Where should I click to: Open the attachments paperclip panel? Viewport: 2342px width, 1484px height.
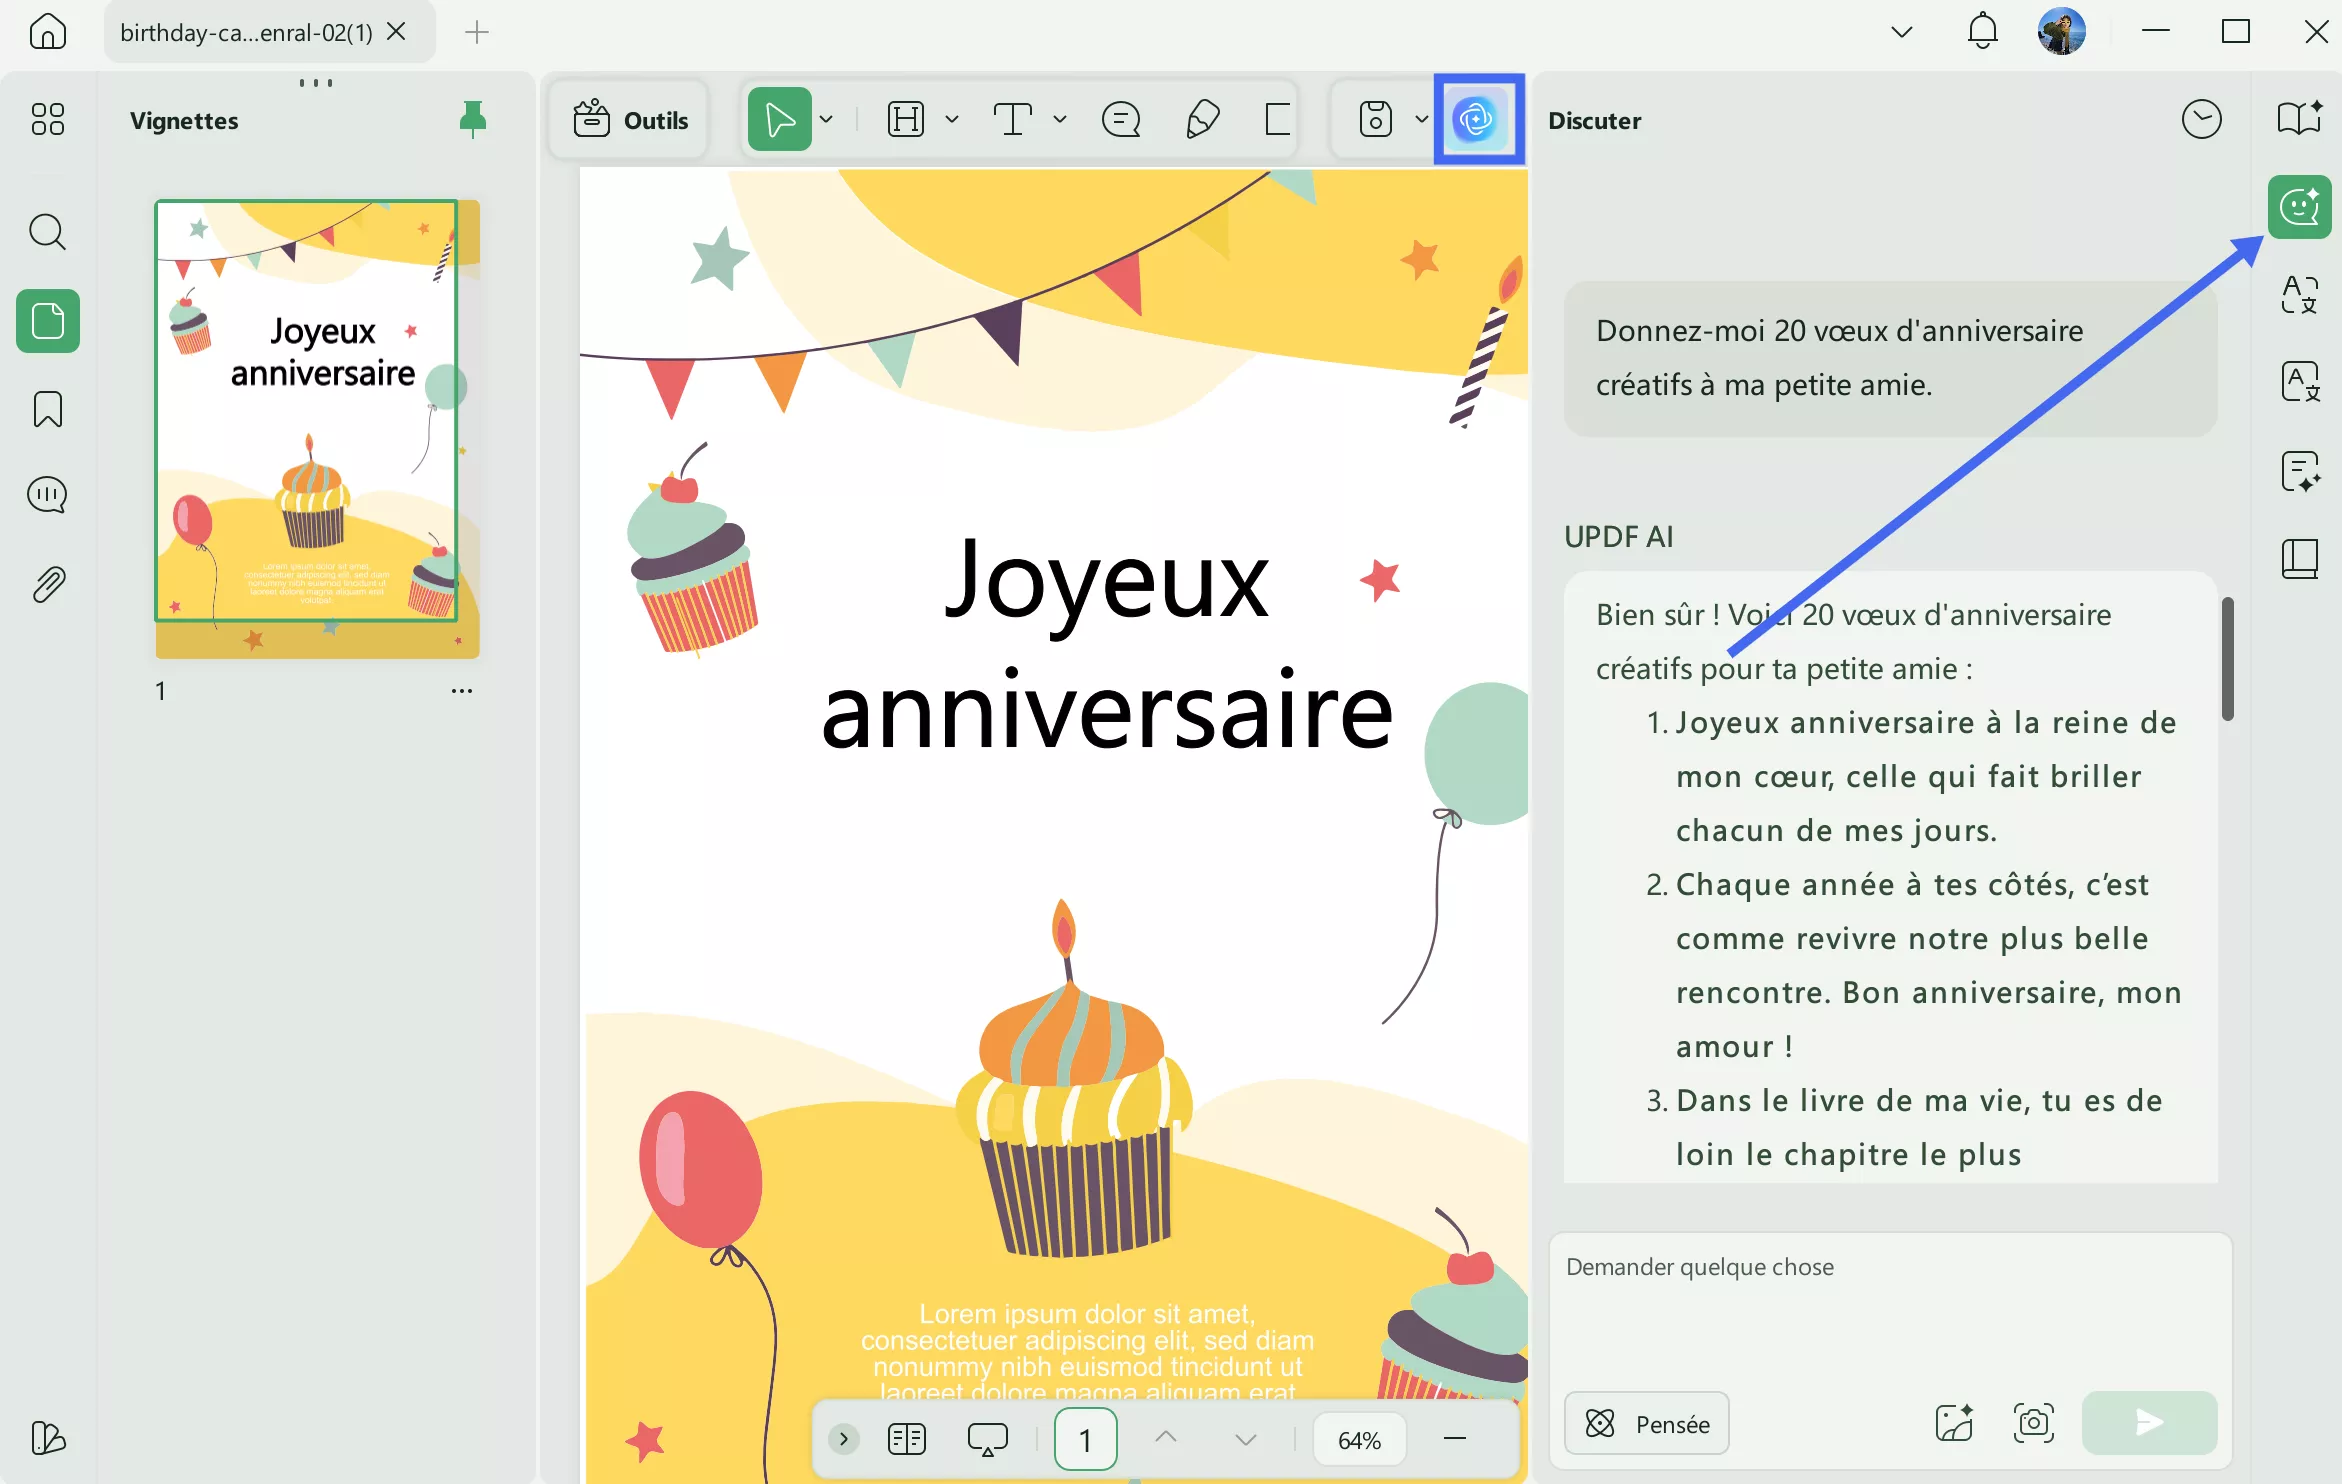pos(47,585)
